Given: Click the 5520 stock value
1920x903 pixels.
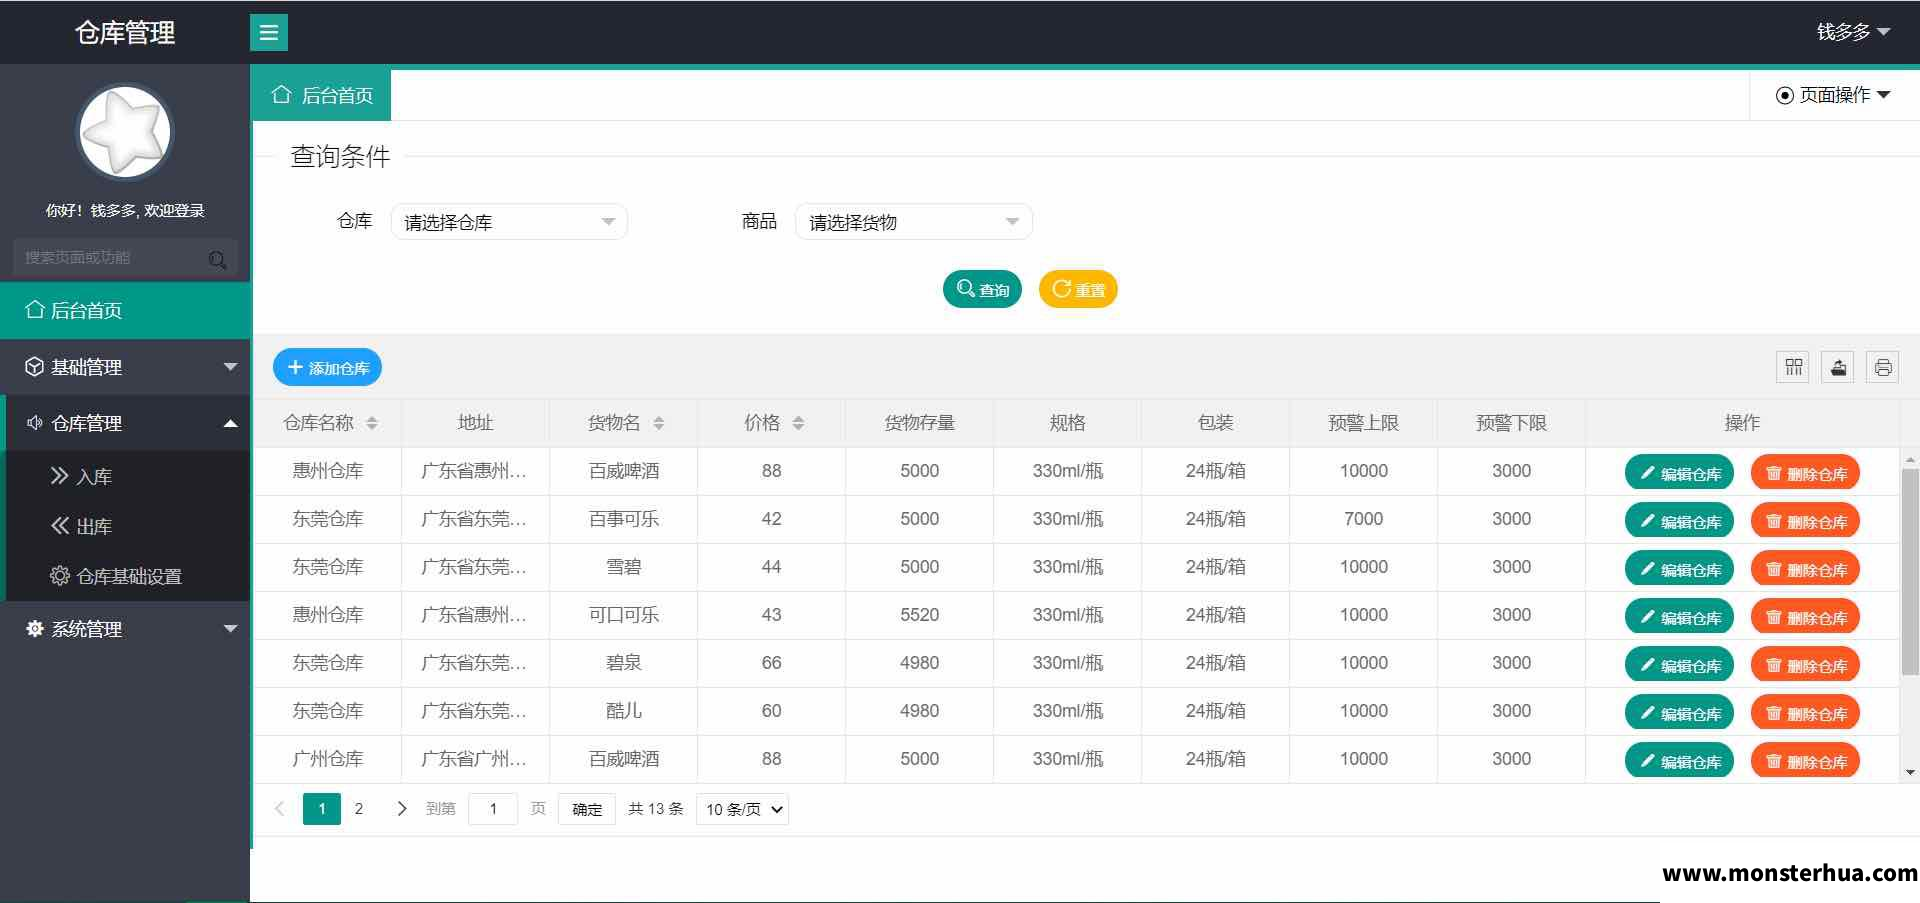Looking at the screenshot, I should point(919,615).
